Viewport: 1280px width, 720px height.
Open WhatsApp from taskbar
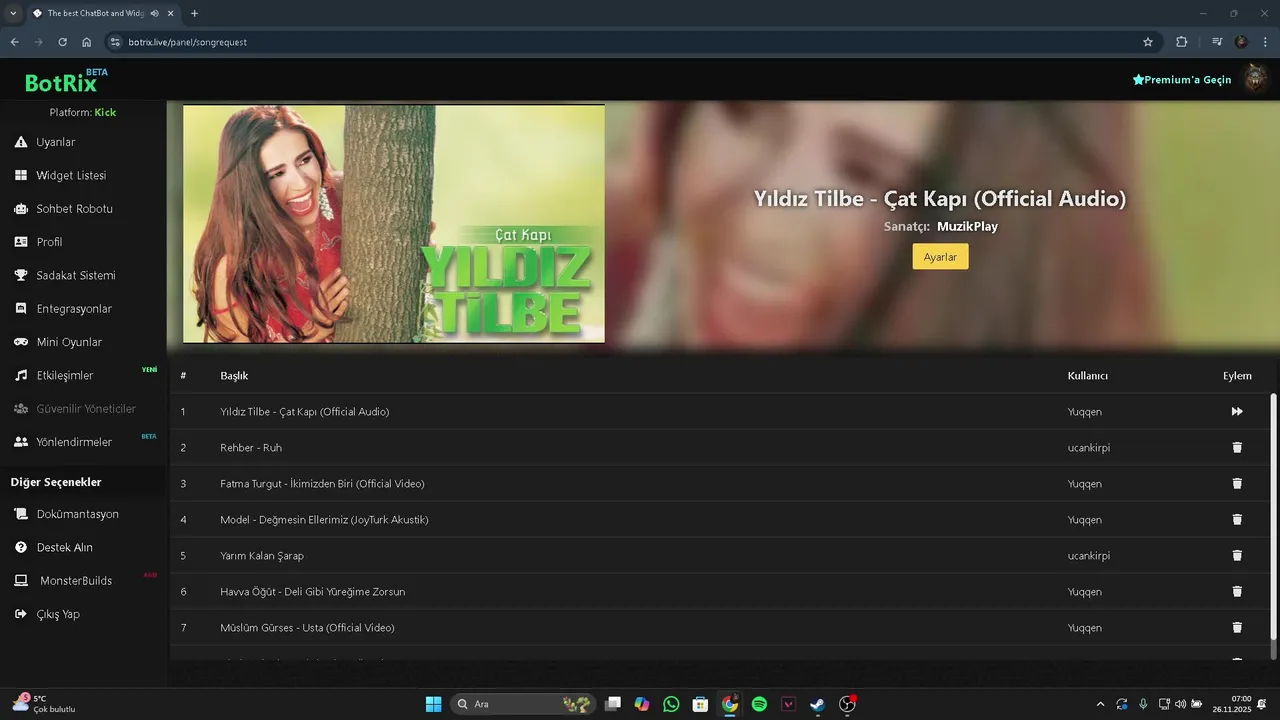click(x=671, y=704)
